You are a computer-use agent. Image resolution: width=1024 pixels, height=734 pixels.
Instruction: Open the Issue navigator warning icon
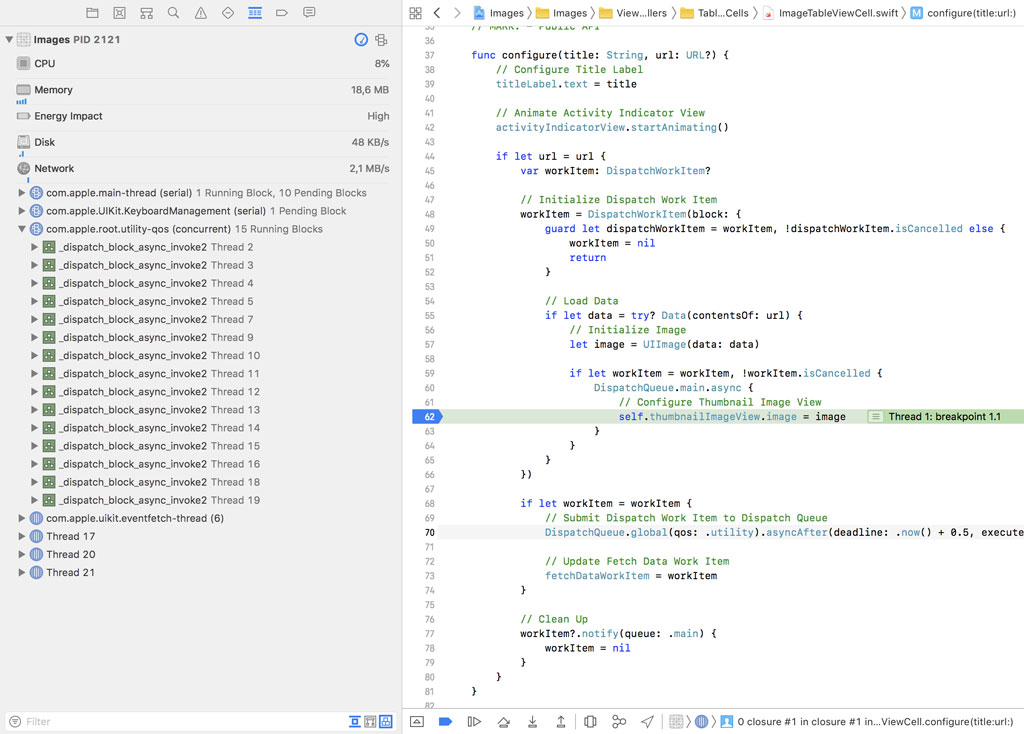[x=200, y=13]
